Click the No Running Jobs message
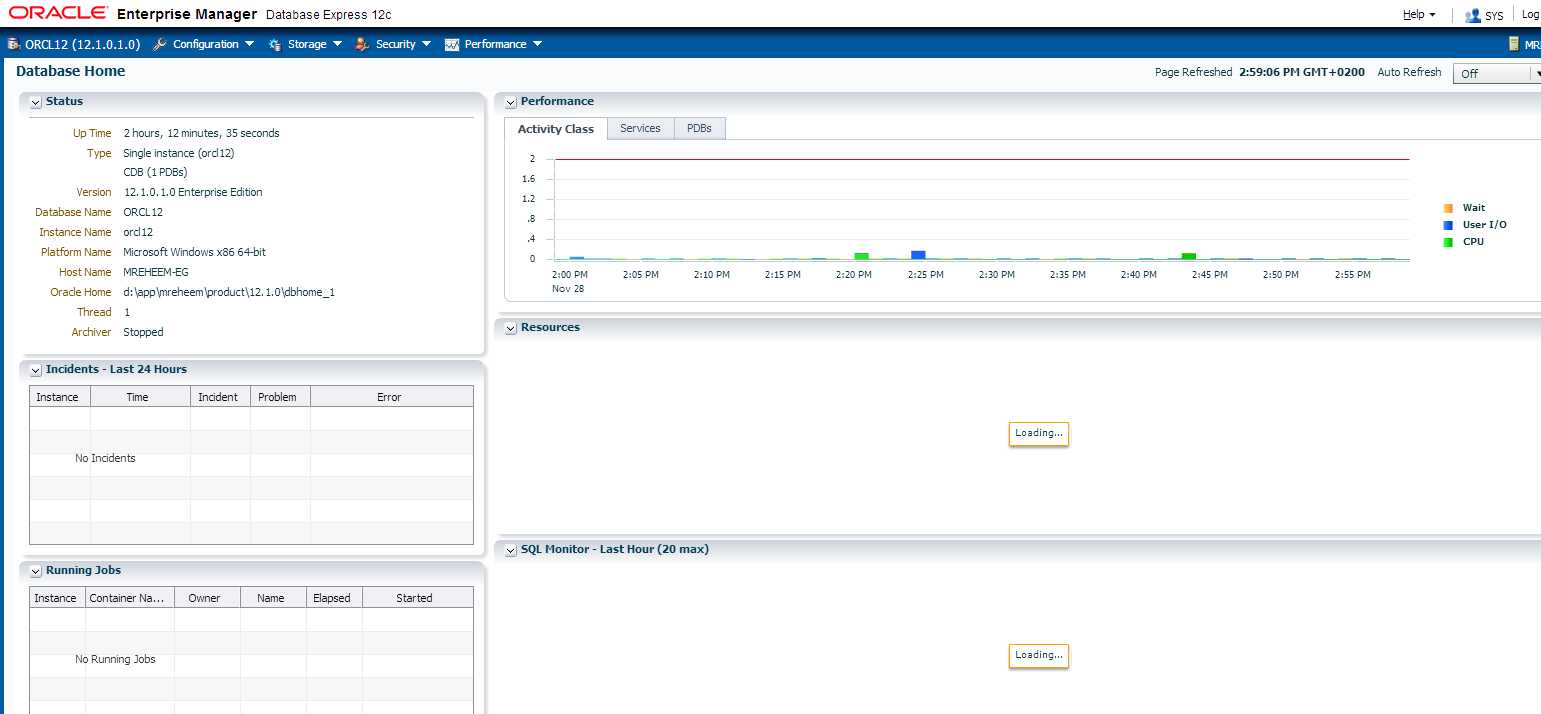The width and height of the screenshot is (1541, 714). [x=115, y=659]
